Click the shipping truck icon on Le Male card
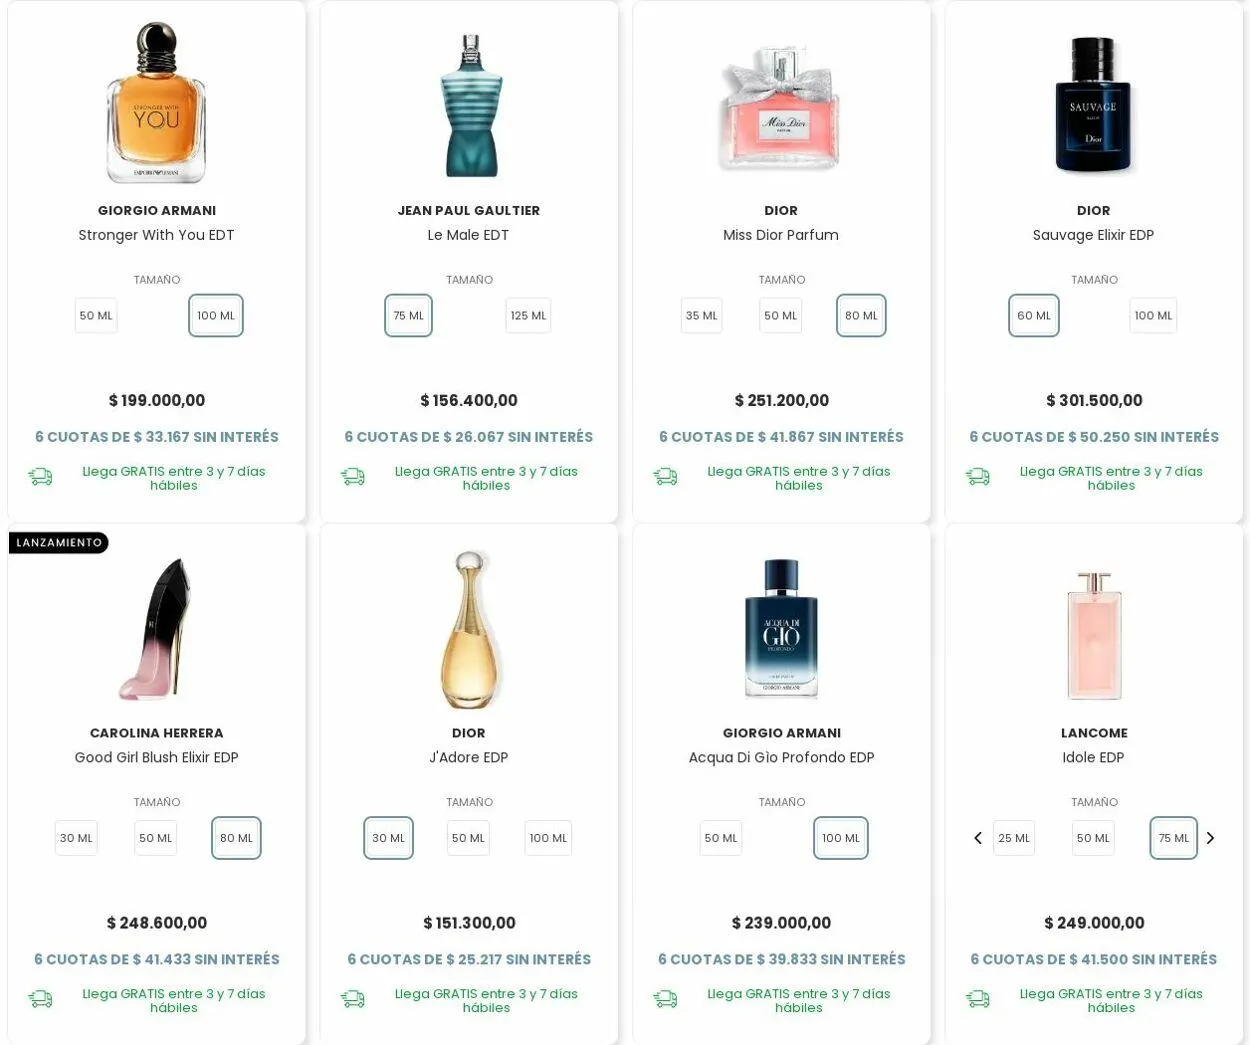 point(353,477)
